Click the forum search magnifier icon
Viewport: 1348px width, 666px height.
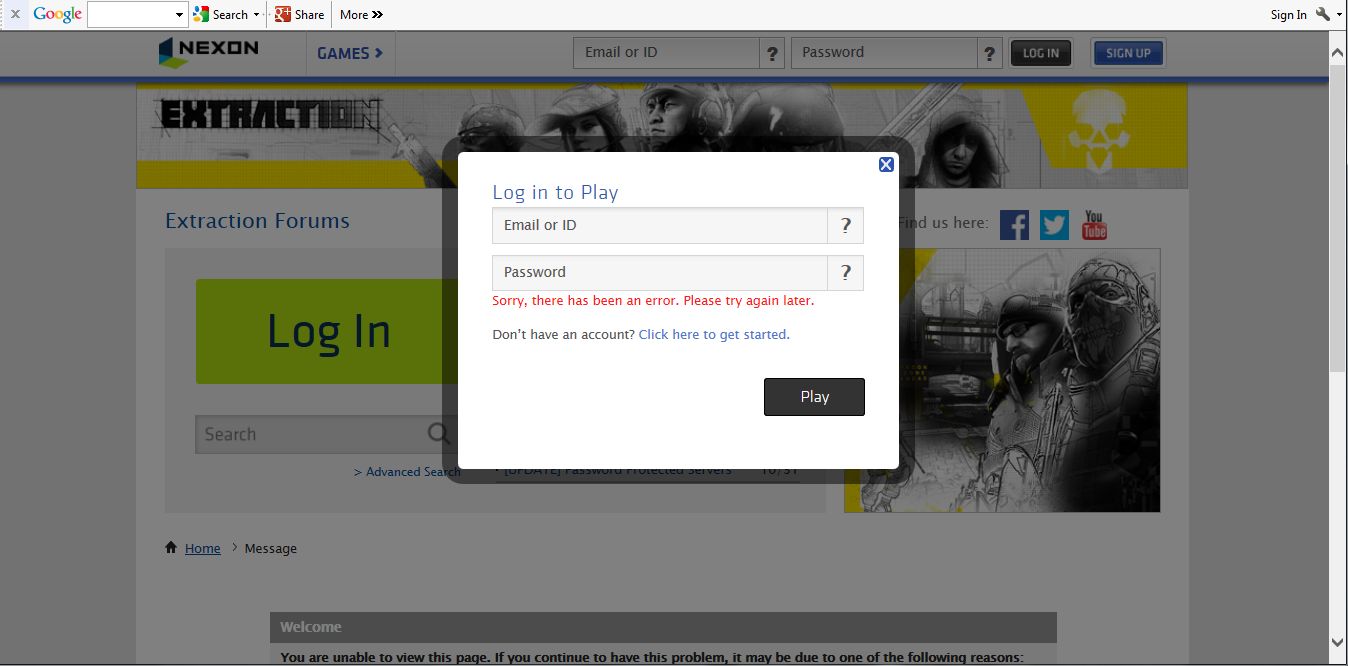pyautogui.click(x=438, y=434)
